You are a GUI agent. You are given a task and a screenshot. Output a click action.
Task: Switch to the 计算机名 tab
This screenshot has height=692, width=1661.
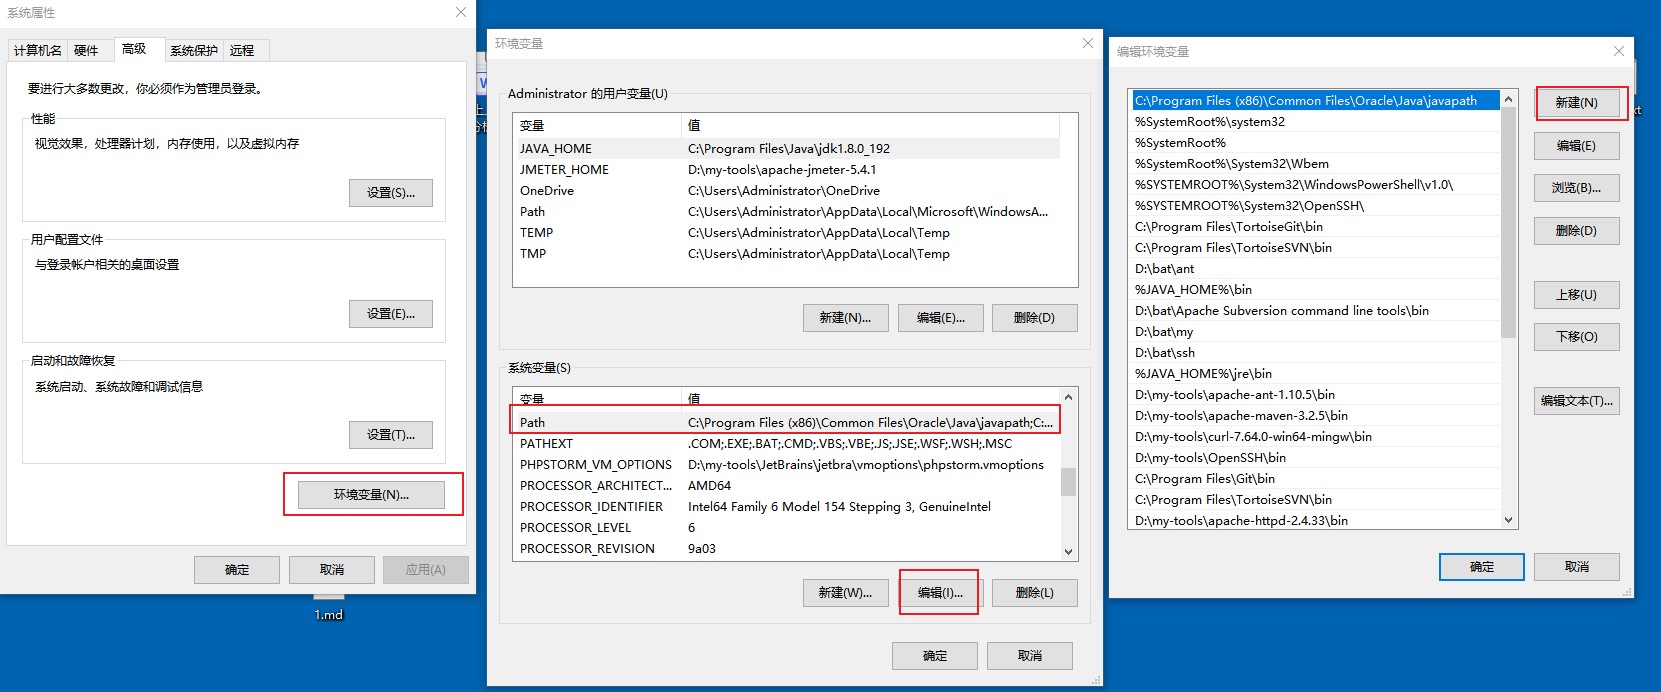click(37, 50)
